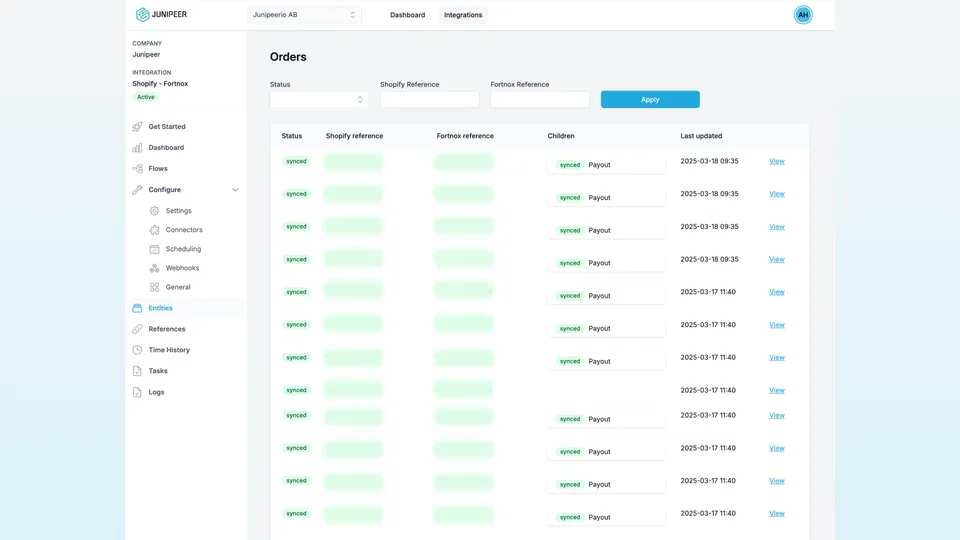Screen dimensions: 960x540
Task: Click the Orders page heading
Action: click(288, 57)
